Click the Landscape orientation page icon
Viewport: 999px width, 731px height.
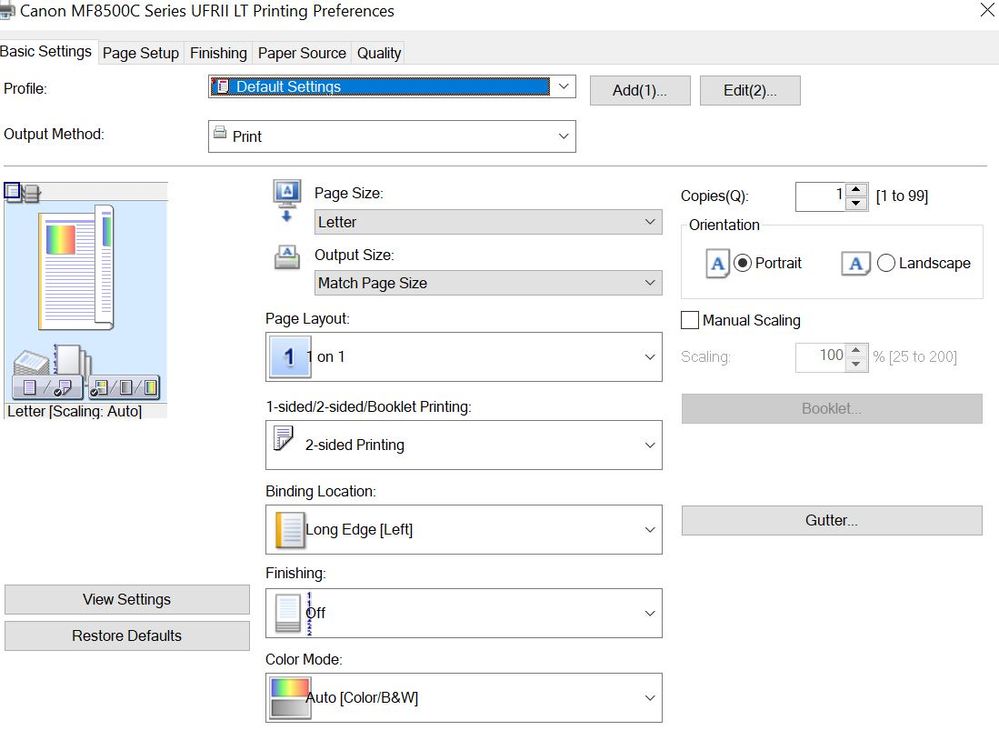855,264
